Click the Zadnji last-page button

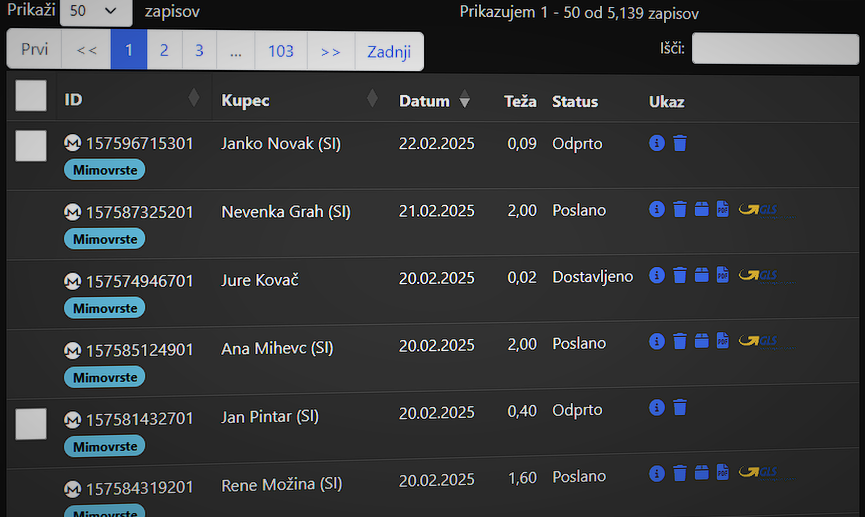tap(389, 51)
